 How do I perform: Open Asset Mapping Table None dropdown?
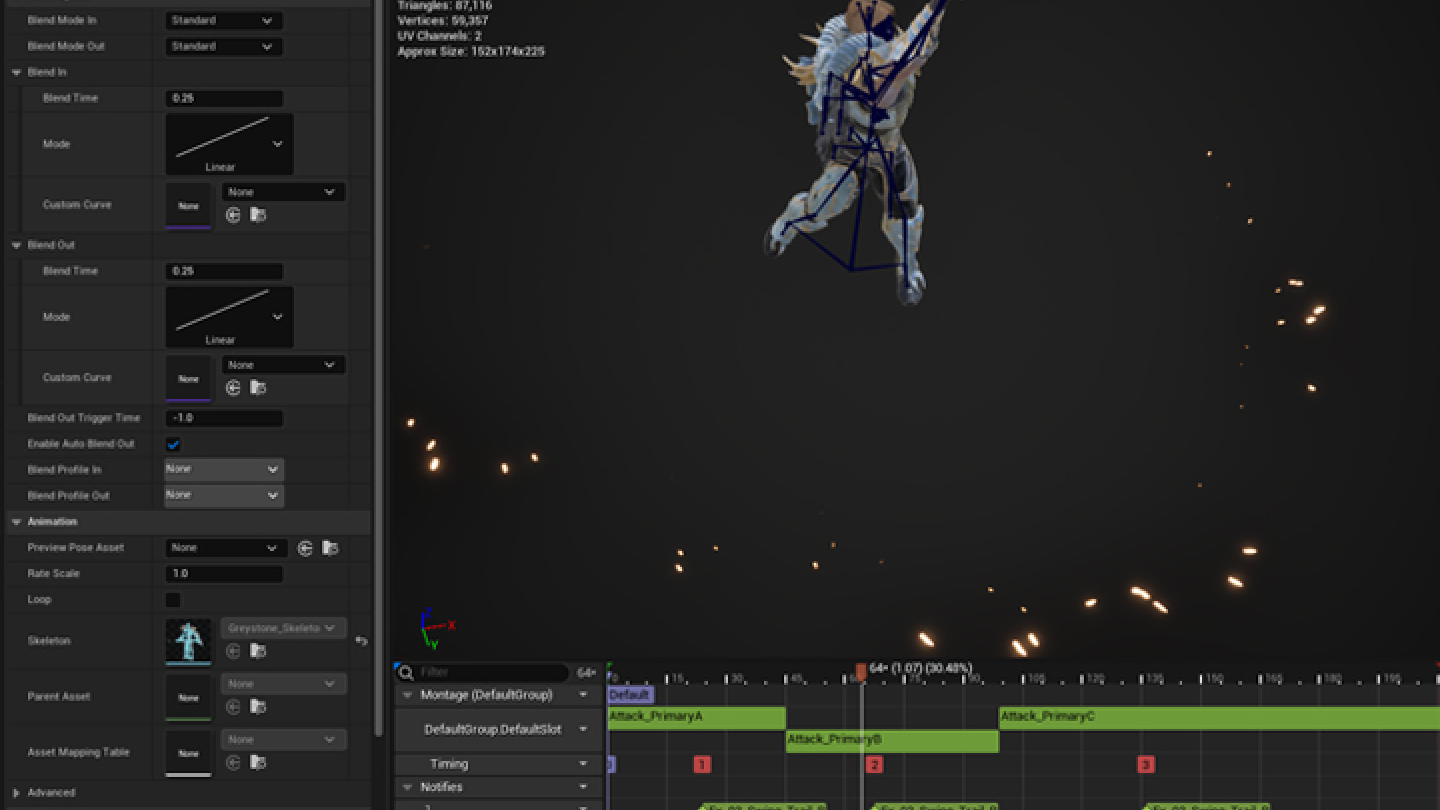[x=283, y=740]
